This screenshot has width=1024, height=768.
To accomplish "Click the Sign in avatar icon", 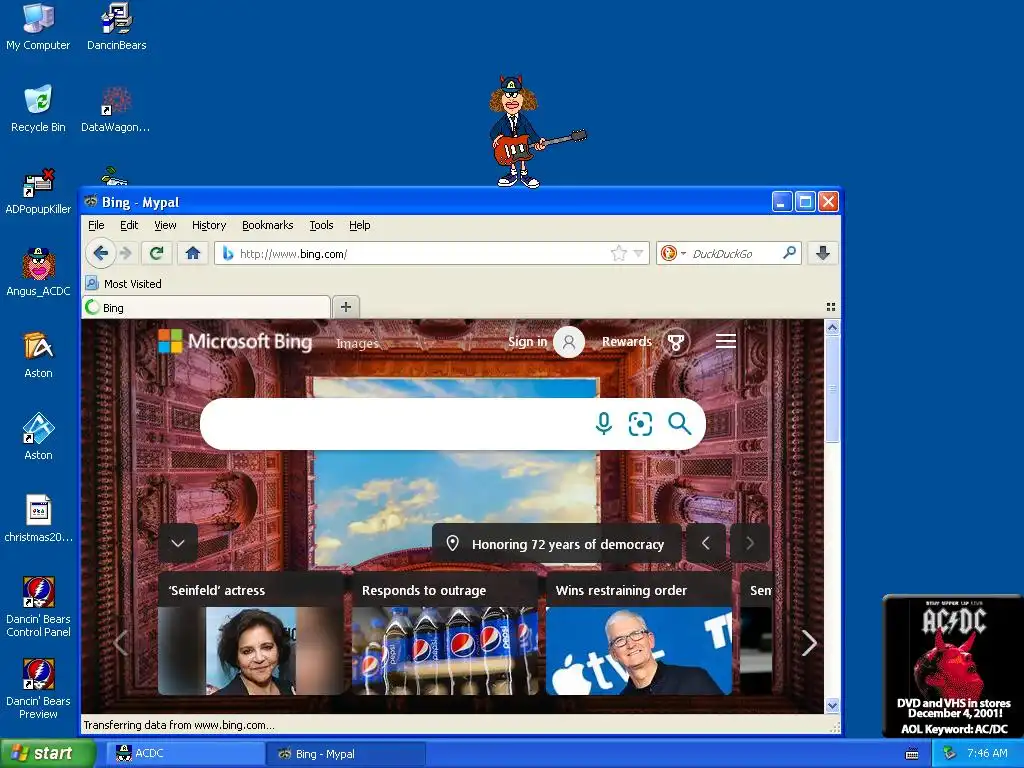I will tap(569, 342).
